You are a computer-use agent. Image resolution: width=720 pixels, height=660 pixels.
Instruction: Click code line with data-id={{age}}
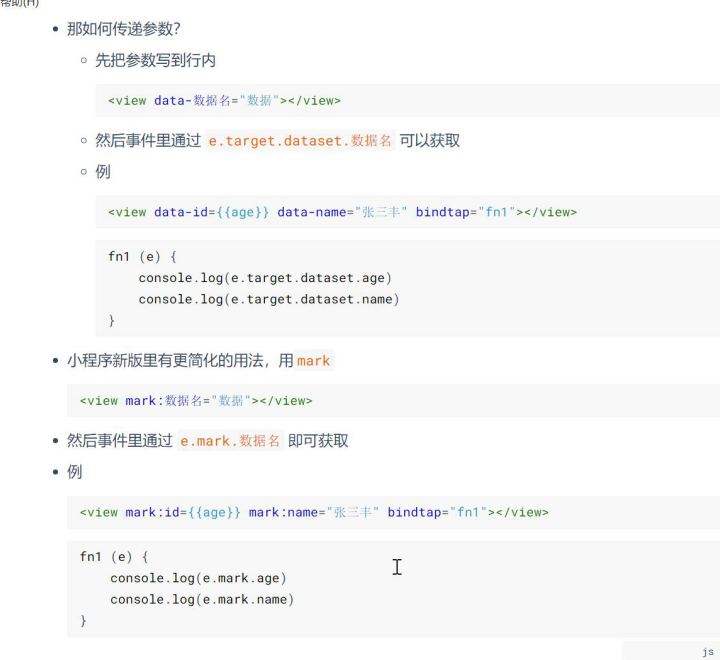pos(342,212)
